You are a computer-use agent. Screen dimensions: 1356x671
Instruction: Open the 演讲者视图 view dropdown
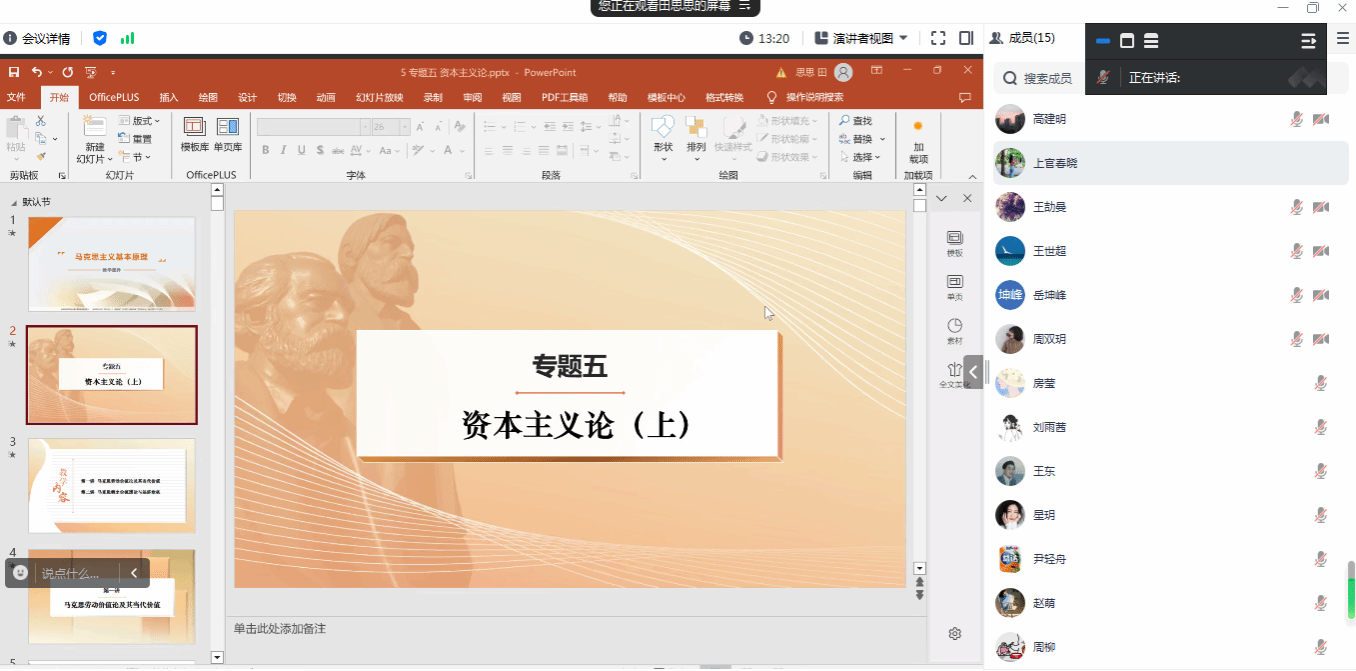click(861, 38)
